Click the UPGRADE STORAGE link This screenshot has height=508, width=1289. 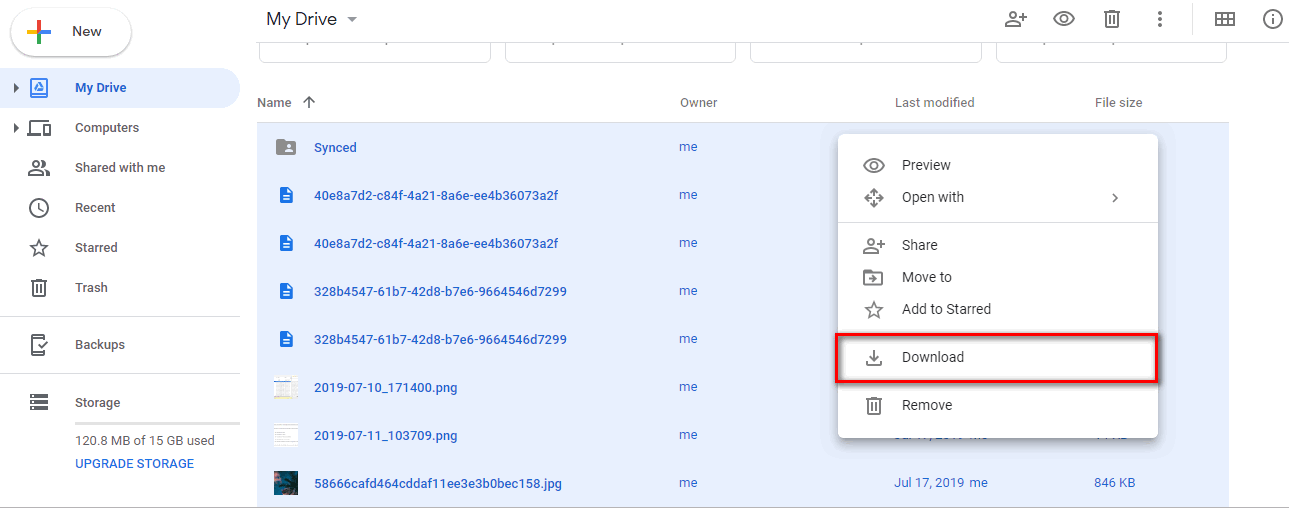coord(134,464)
